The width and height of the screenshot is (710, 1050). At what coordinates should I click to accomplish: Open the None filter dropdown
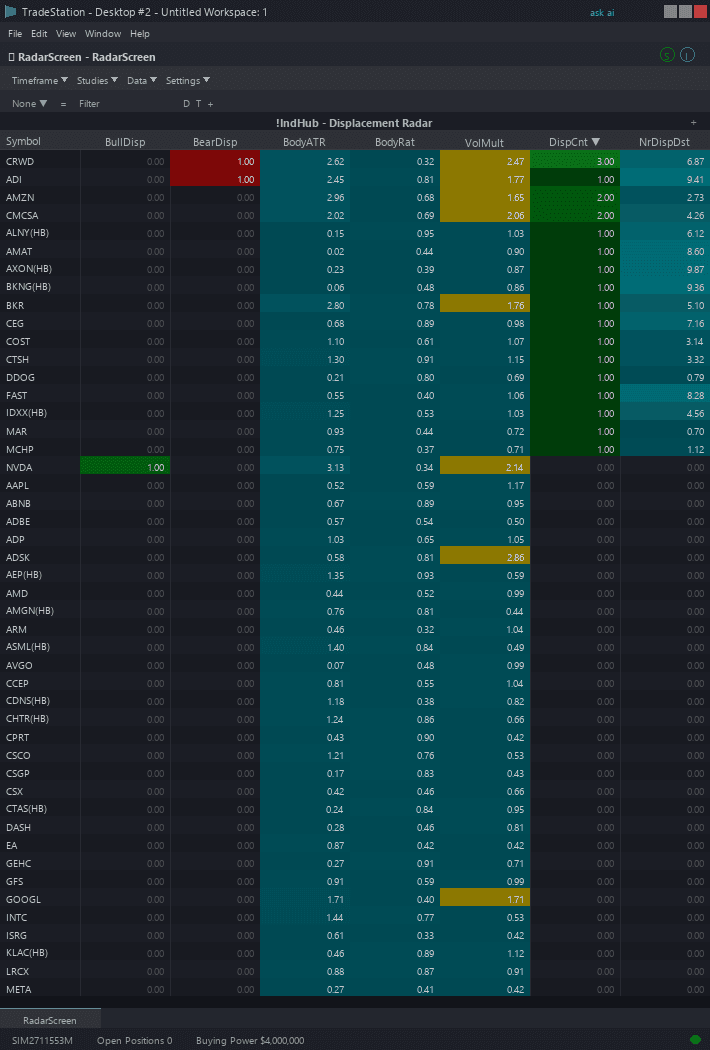29,104
